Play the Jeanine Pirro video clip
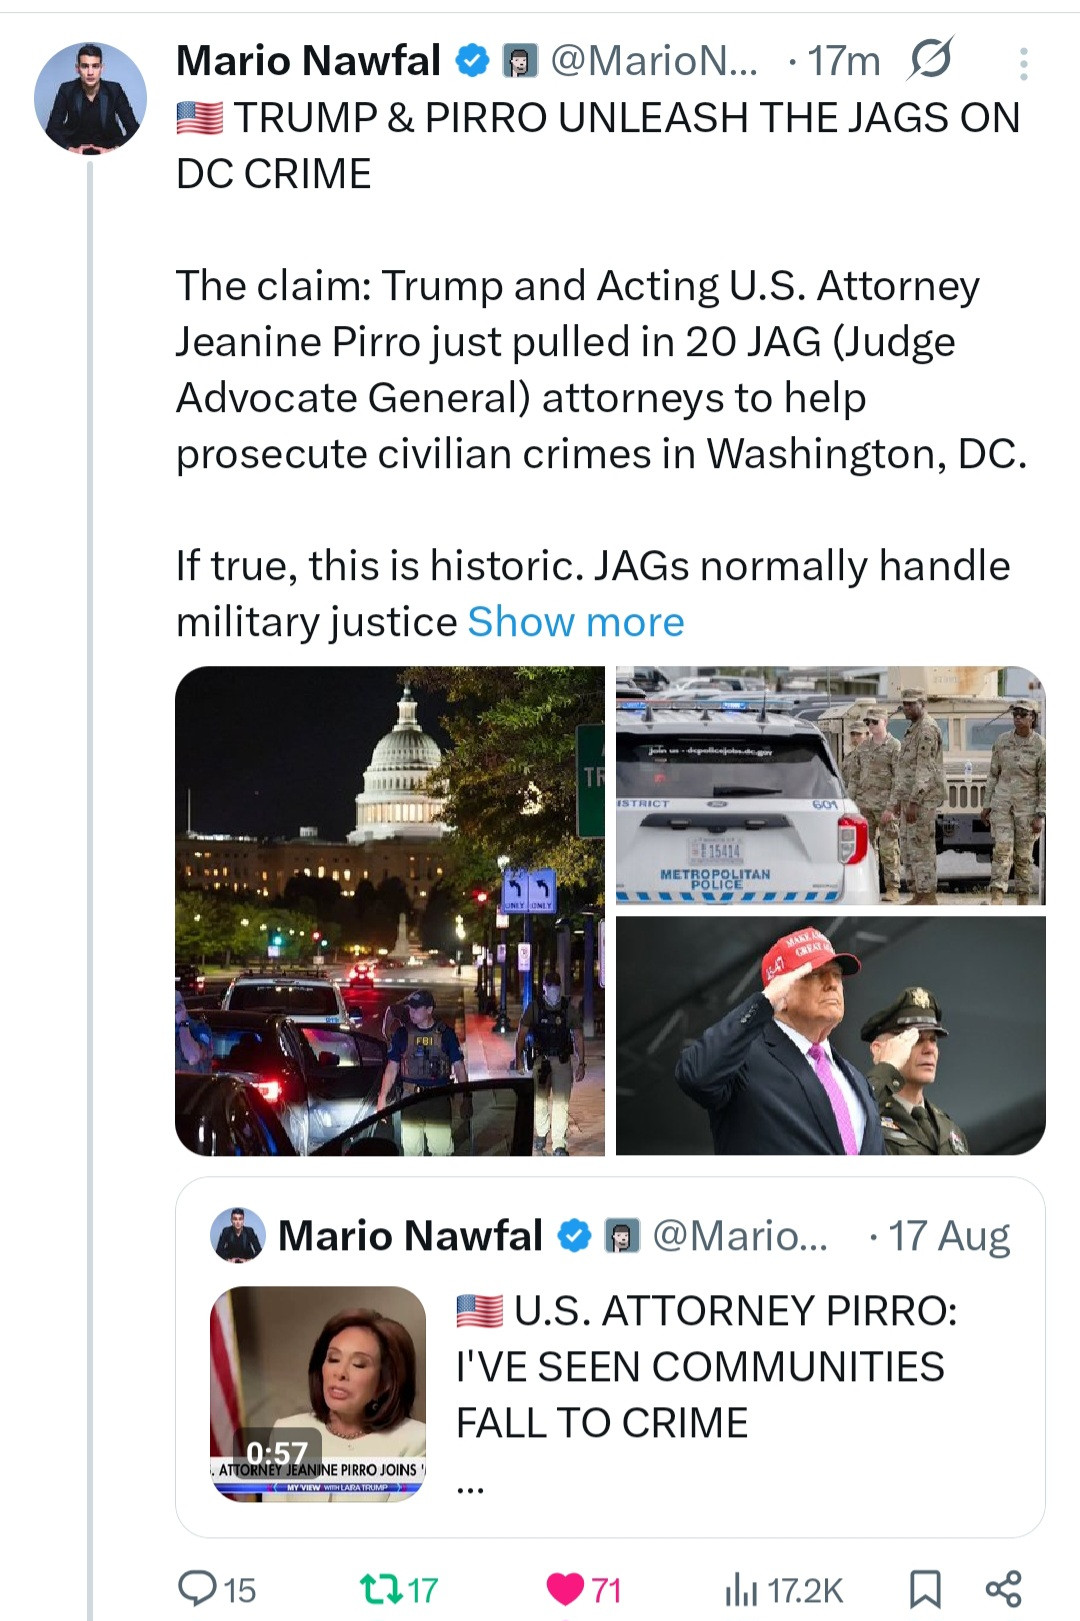The image size is (1080, 1621). pos(318,1393)
